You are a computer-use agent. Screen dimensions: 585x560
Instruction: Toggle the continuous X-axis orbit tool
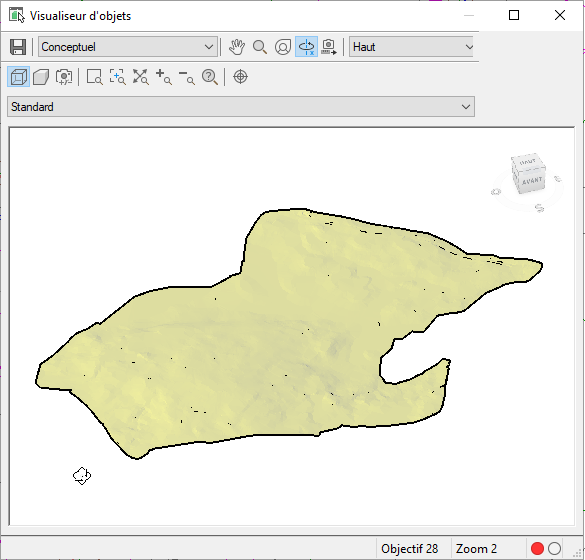click(306, 47)
